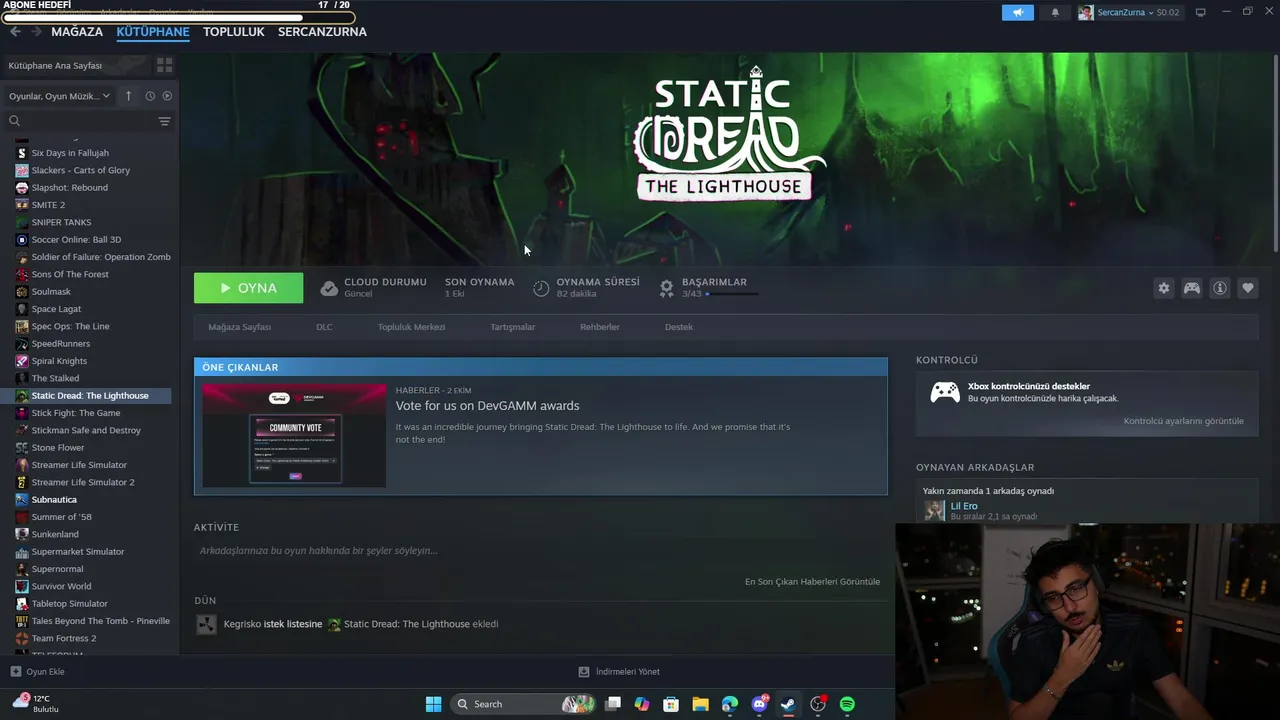Click the achievements icon

[x=667, y=288]
